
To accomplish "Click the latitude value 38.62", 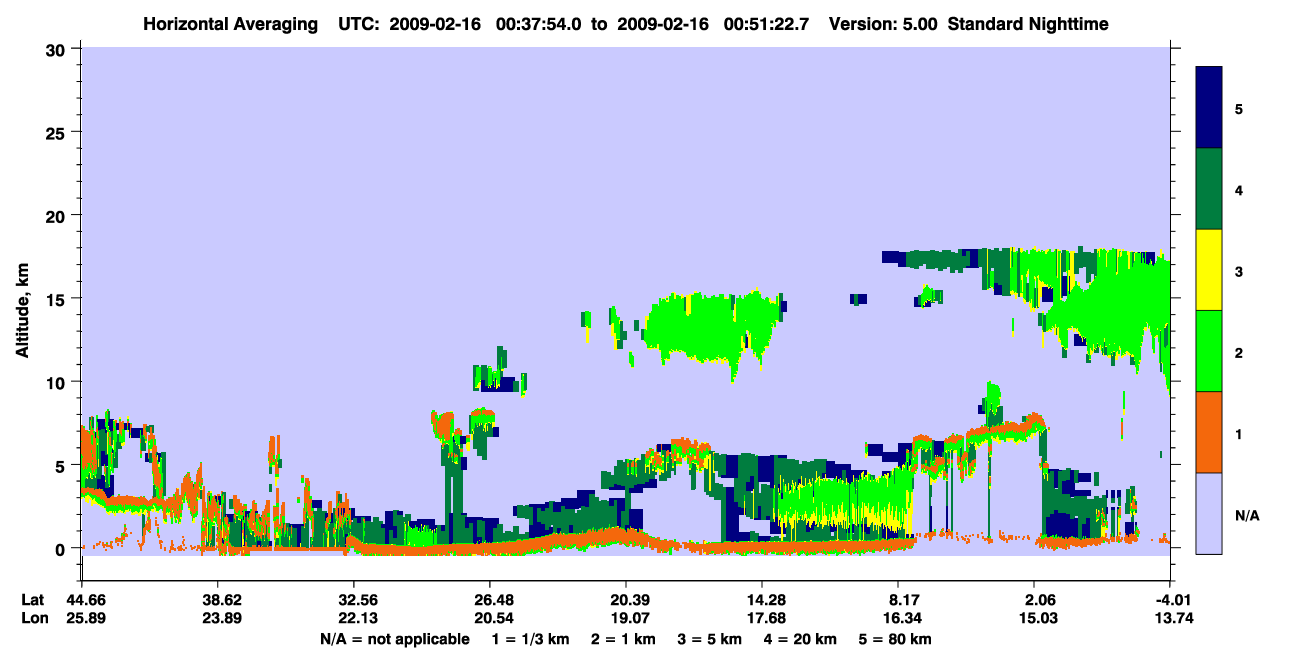I will pos(217,600).
